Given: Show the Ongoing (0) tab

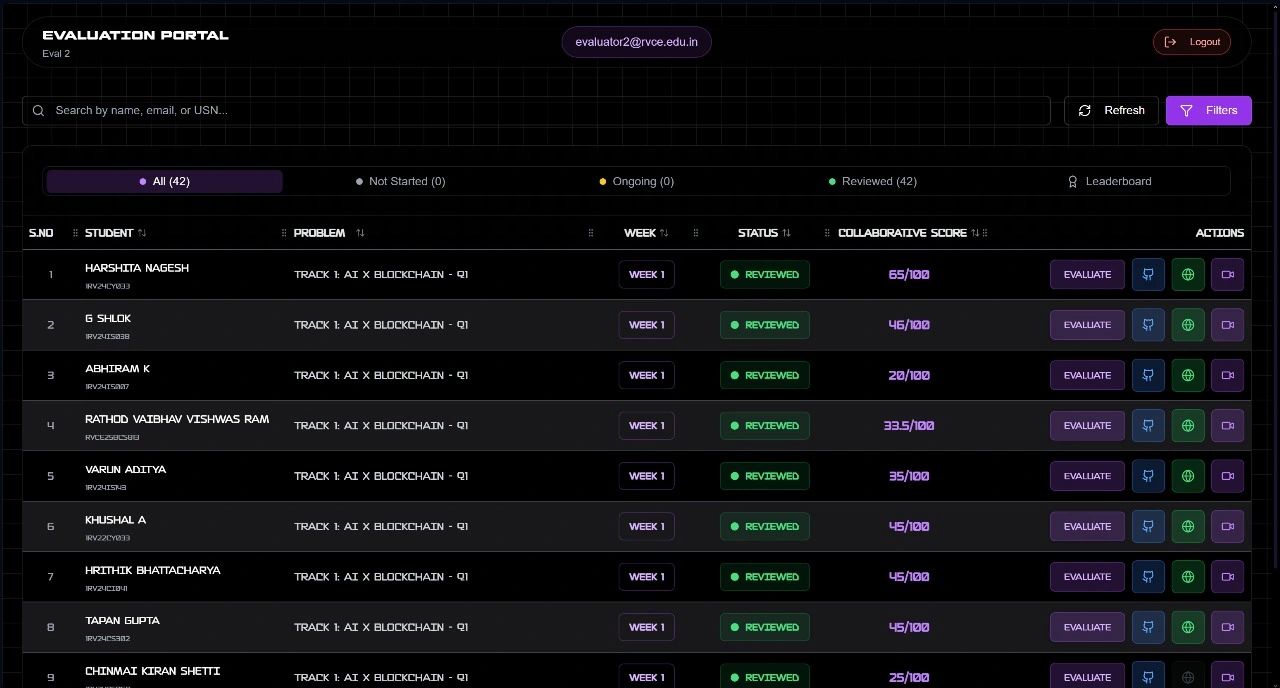Looking at the screenshot, I should pos(636,182).
